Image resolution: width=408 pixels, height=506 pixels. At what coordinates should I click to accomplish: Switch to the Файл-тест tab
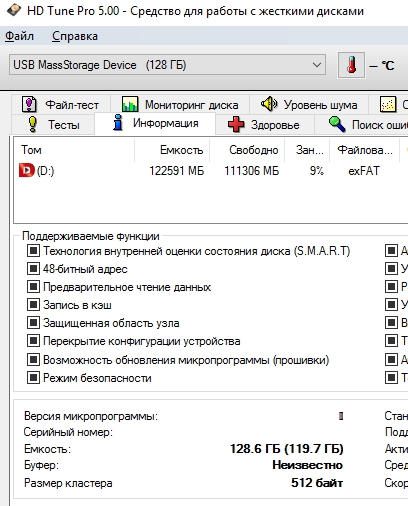(x=61, y=105)
